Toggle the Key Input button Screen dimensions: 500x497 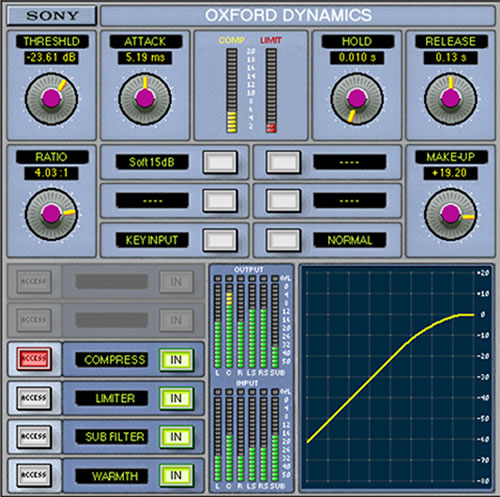pyautogui.click(x=220, y=240)
